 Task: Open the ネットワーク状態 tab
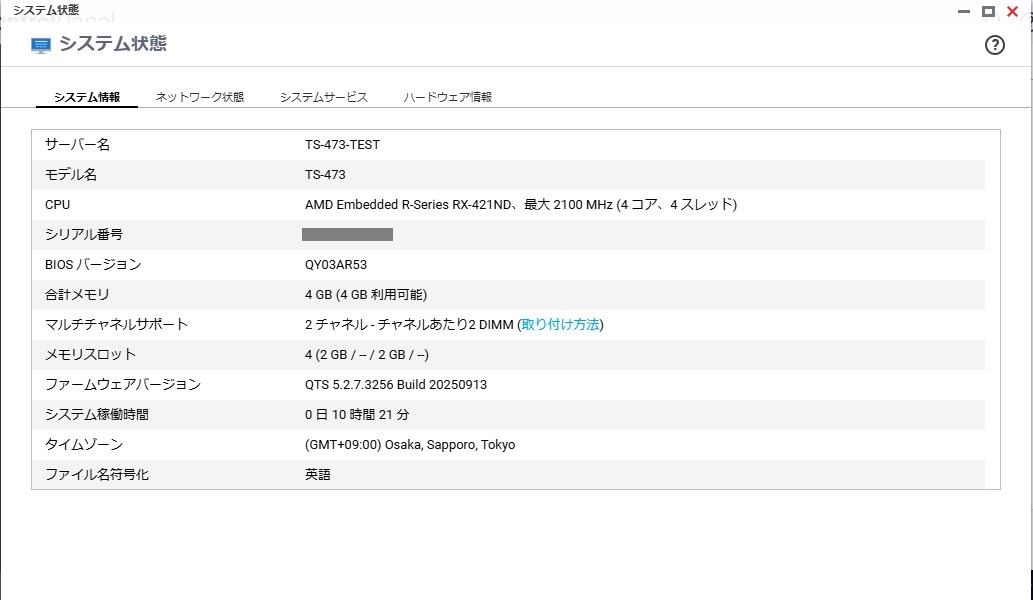(200, 97)
